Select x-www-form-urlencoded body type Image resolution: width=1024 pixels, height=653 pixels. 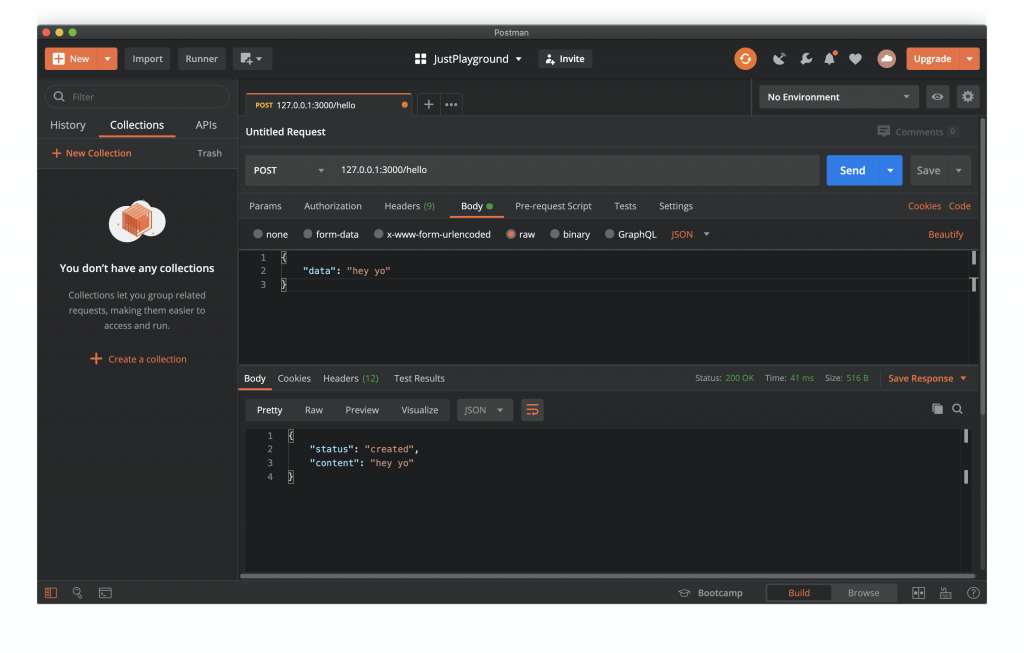378,234
